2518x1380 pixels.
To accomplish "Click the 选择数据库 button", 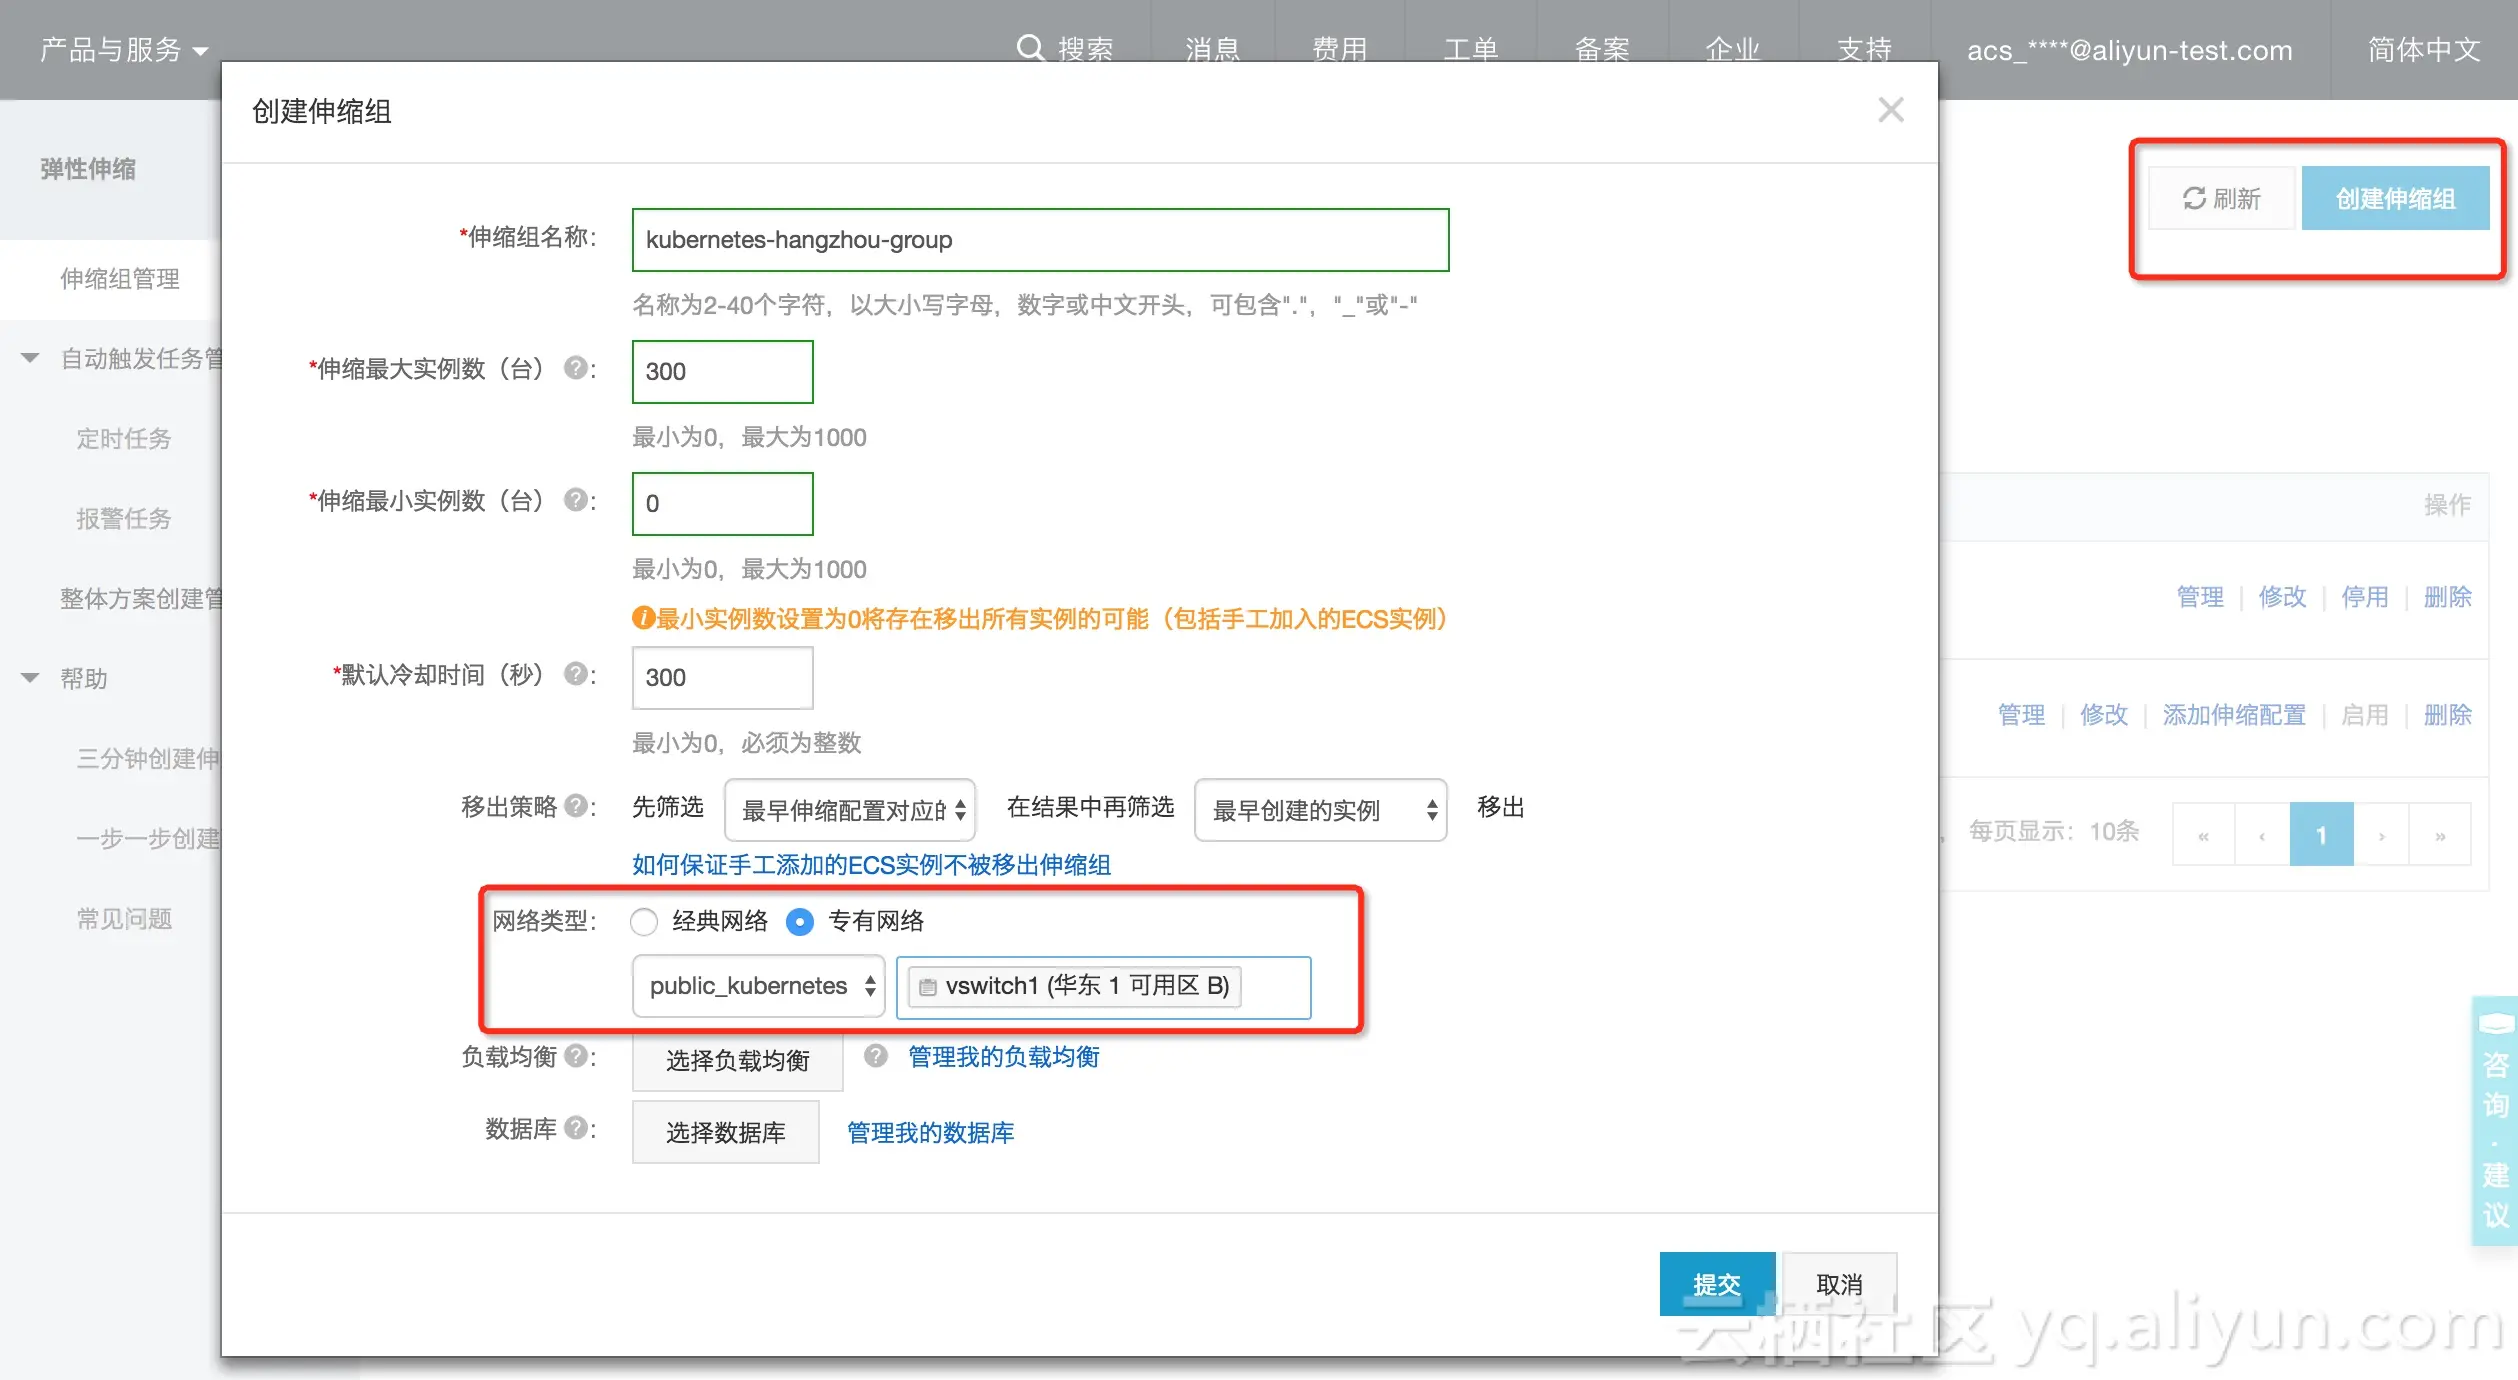I will pyautogui.click(x=725, y=1132).
